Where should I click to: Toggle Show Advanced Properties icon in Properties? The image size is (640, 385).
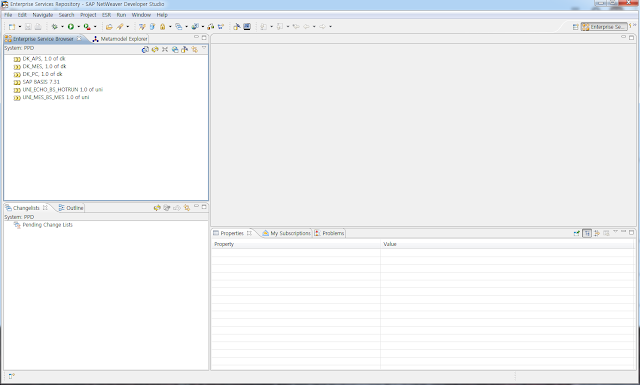pos(597,233)
